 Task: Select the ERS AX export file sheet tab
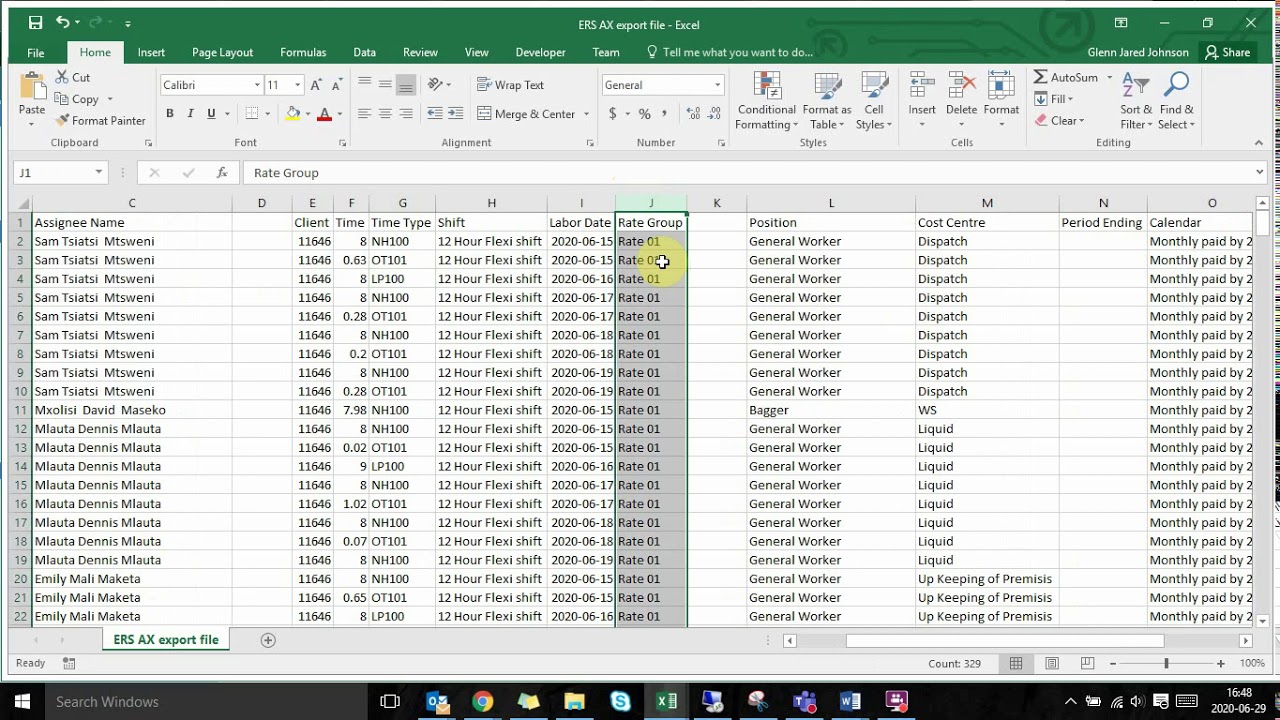pos(166,640)
